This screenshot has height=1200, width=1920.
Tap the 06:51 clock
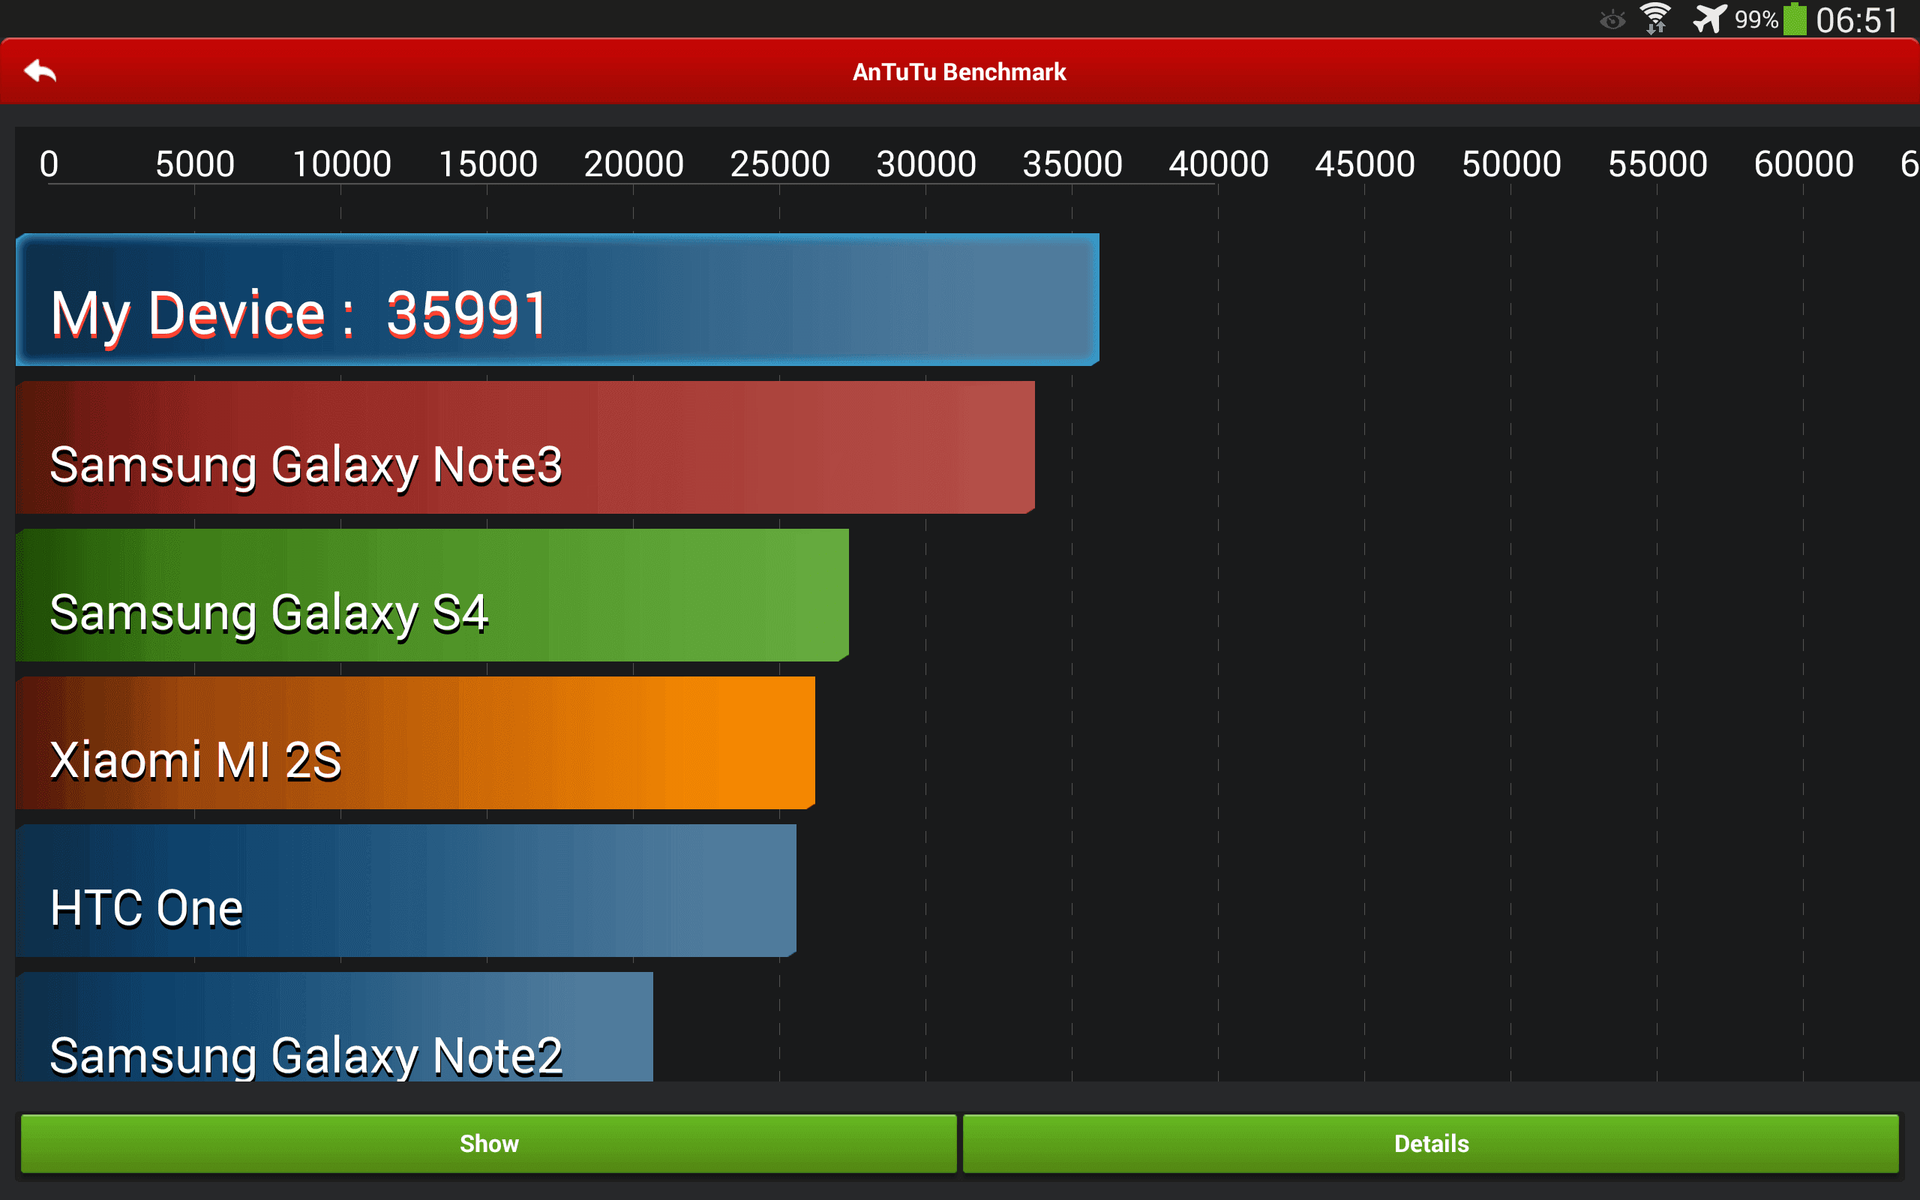point(1857,20)
